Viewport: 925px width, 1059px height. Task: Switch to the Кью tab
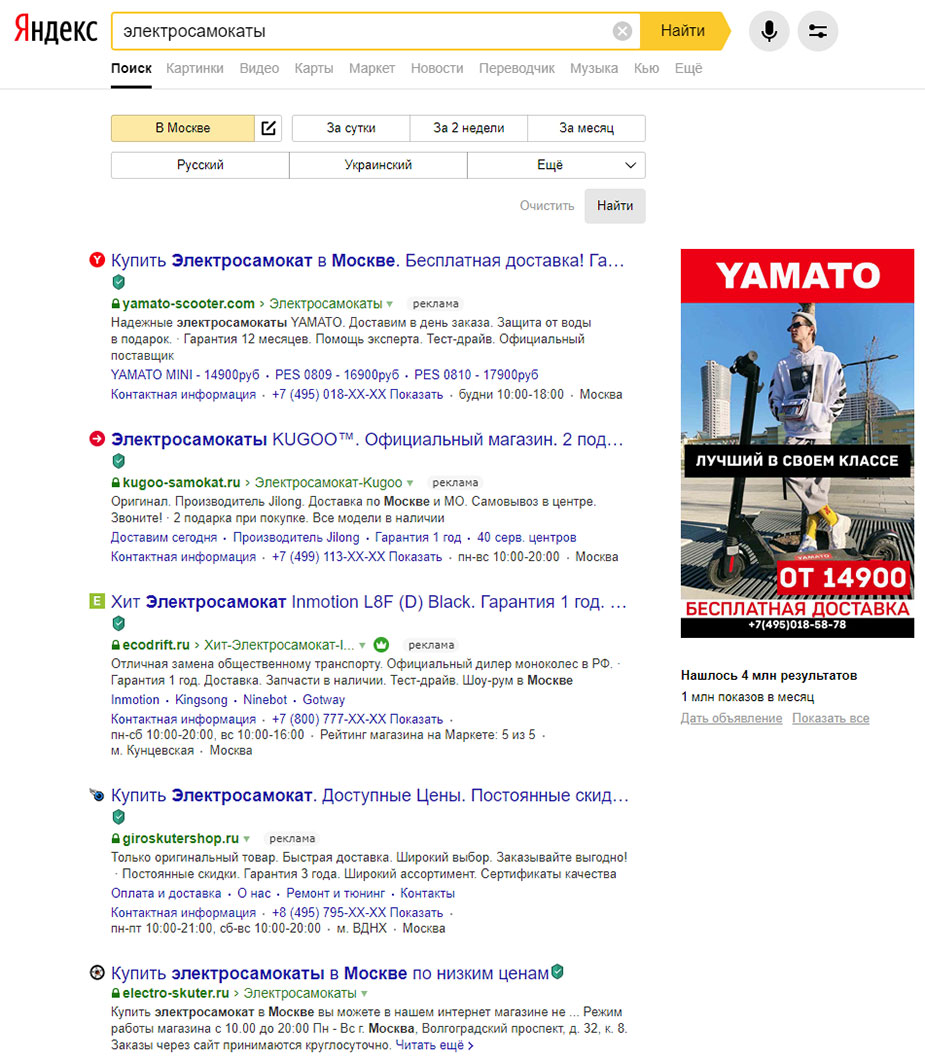pyautogui.click(x=646, y=68)
